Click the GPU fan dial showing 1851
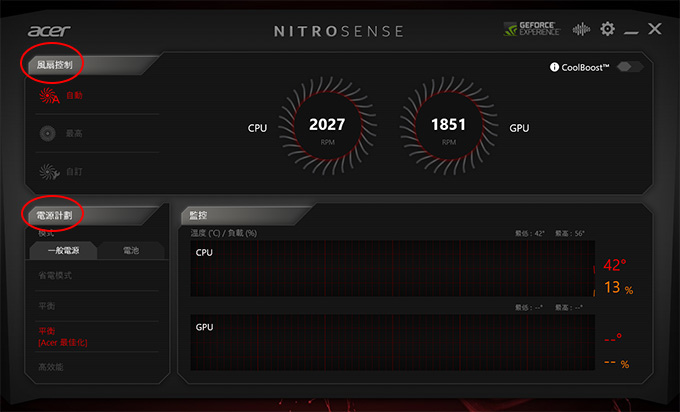Image resolution: width=680 pixels, height=412 pixels. click(x=449, y=126)
